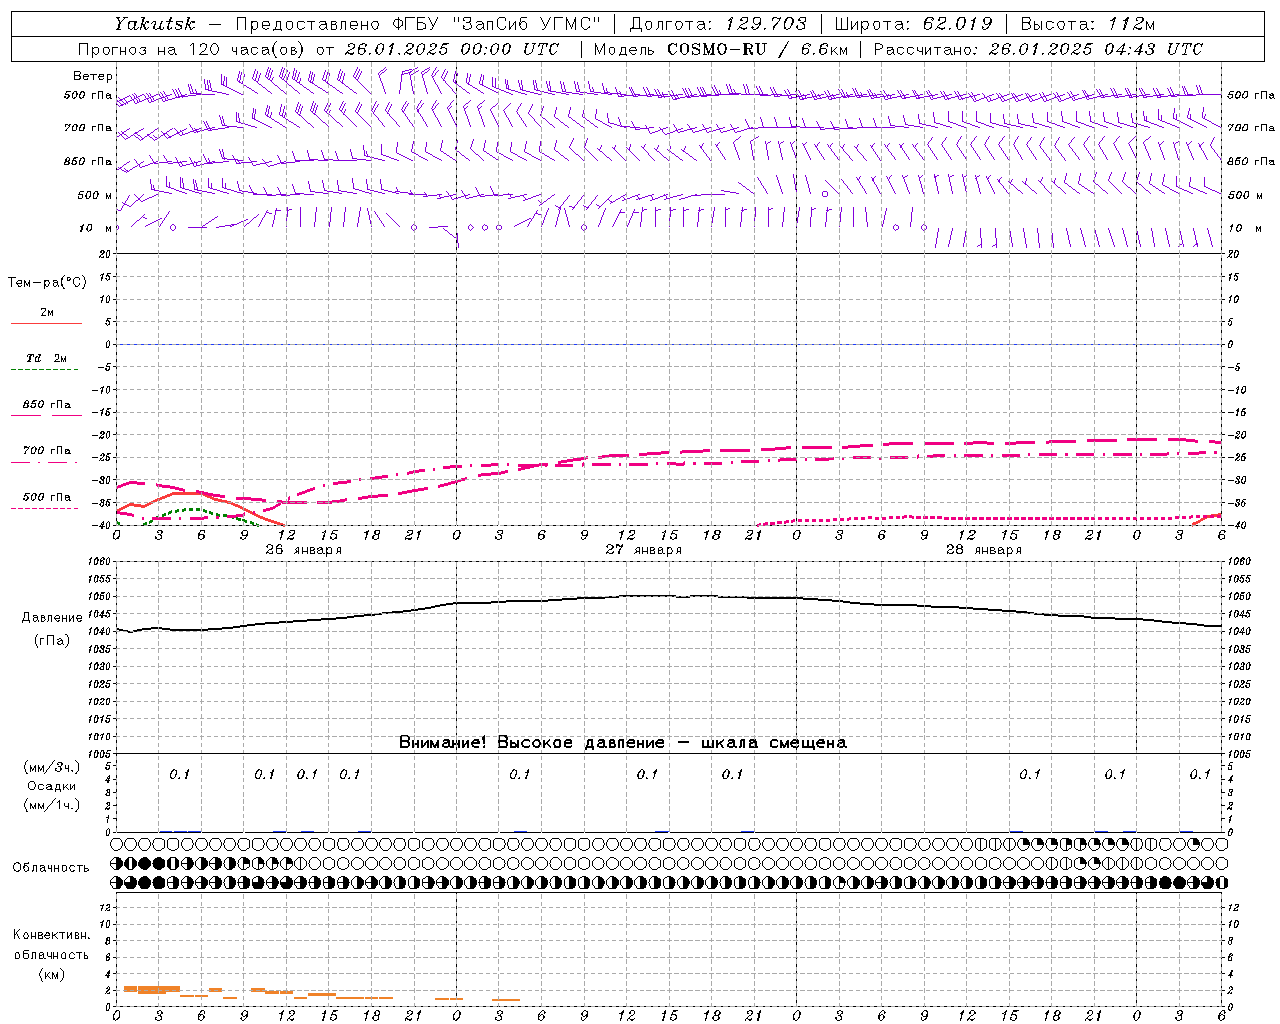1280x1024 pixels.
Task: Click the 'Тем-ра(°C)' temperature label
Action: tap(47, 283)
